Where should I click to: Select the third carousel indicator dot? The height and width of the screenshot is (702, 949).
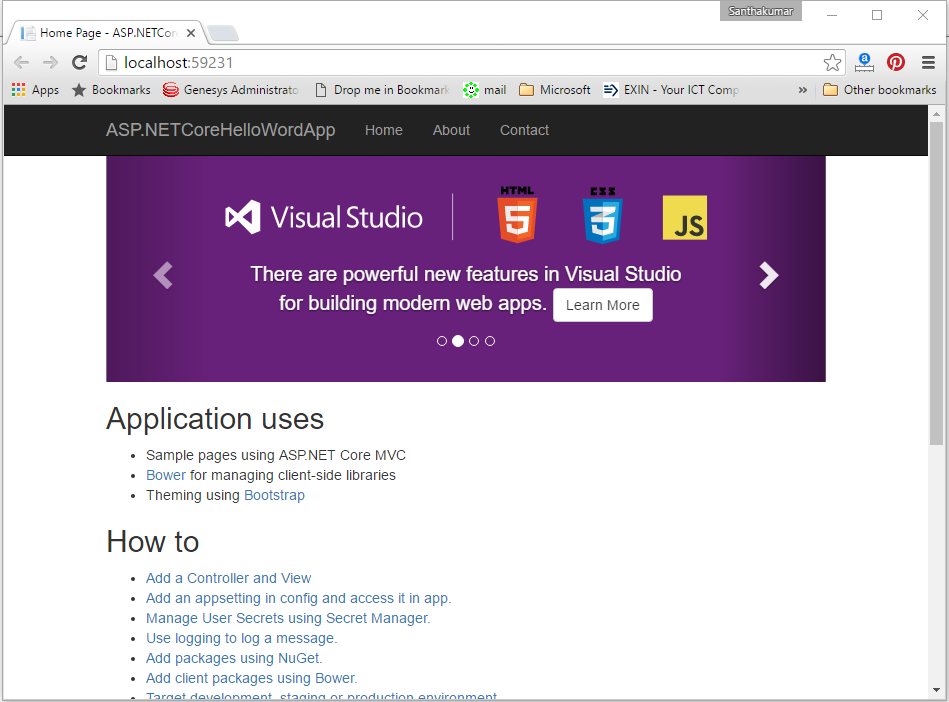click(474, 341)
